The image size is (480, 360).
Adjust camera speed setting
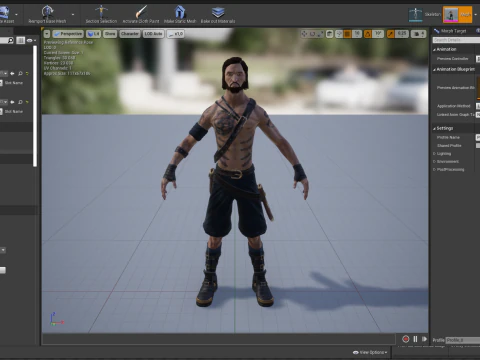coord(418,34)
